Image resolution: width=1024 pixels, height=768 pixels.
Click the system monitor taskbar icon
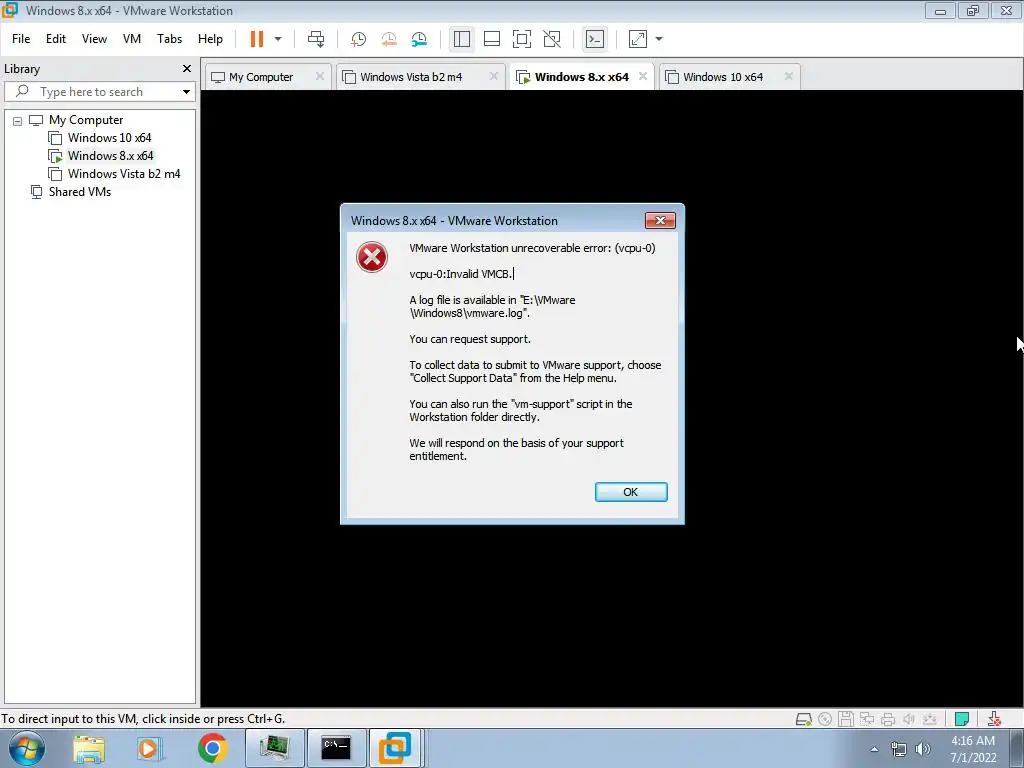click(x=274, y=748)
